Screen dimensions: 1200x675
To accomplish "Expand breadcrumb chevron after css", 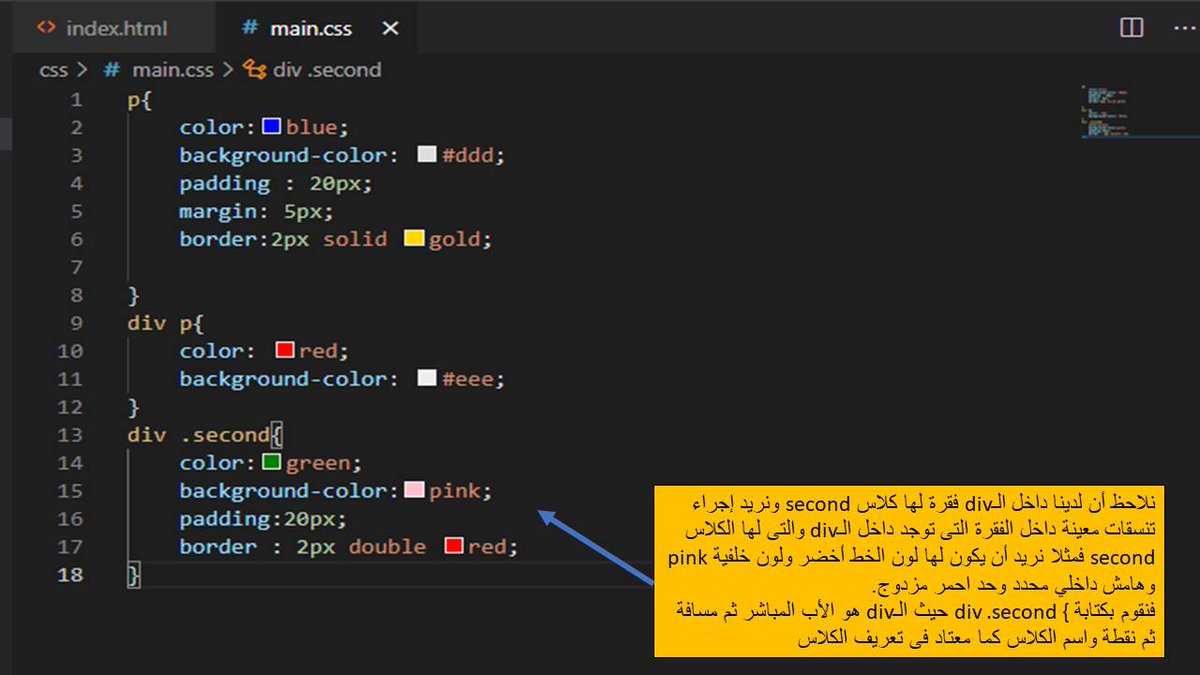I will point(82,70).
